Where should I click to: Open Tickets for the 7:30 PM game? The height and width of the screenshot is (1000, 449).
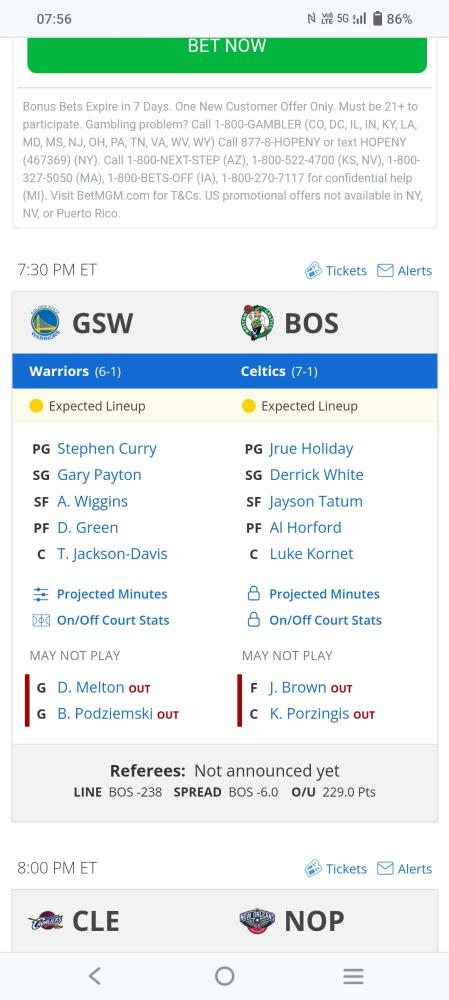[x=335, y=270]
